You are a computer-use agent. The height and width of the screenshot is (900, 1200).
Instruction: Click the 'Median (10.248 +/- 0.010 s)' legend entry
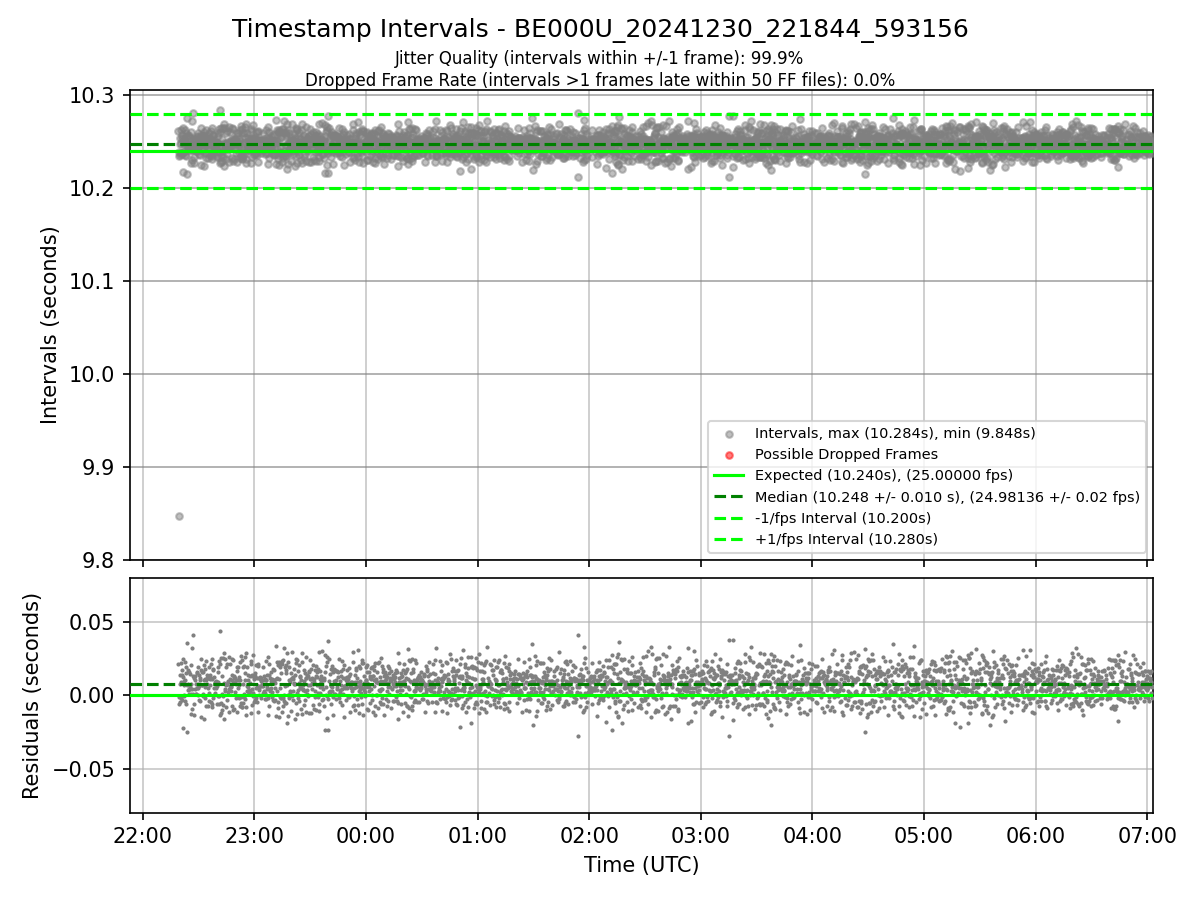click(x=947, y=496)
